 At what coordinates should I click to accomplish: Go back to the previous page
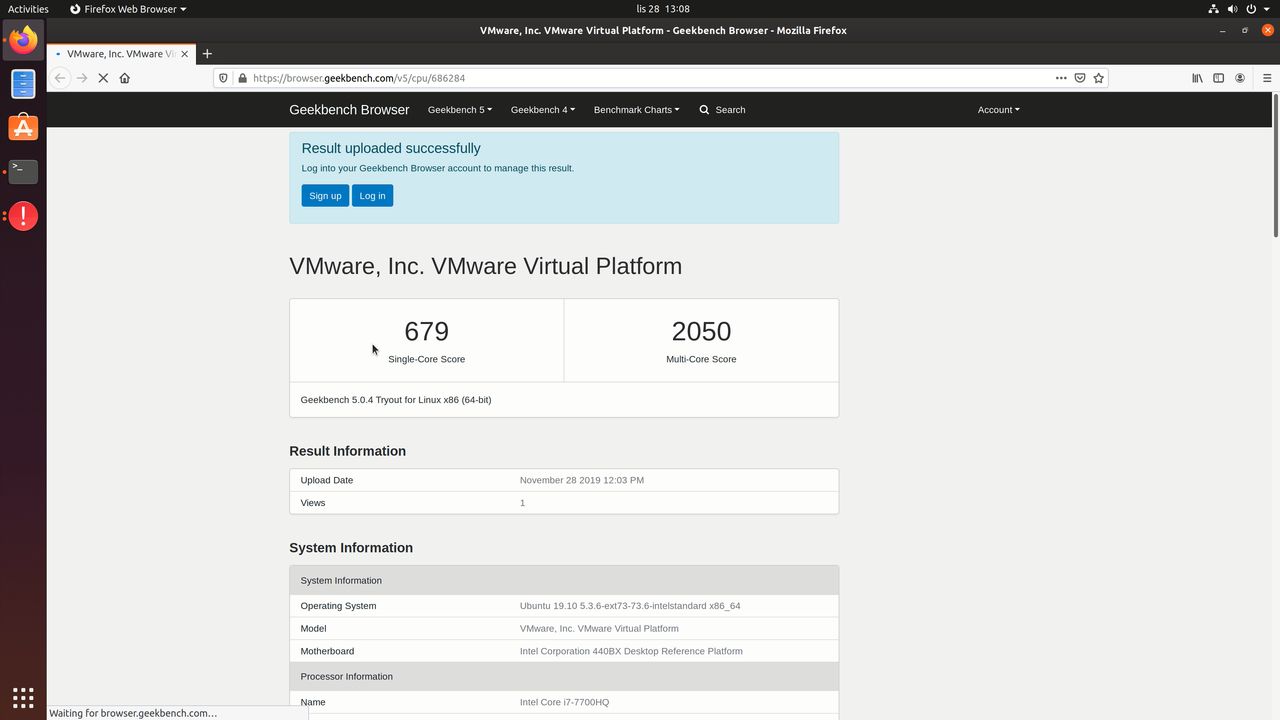[60, 78]
